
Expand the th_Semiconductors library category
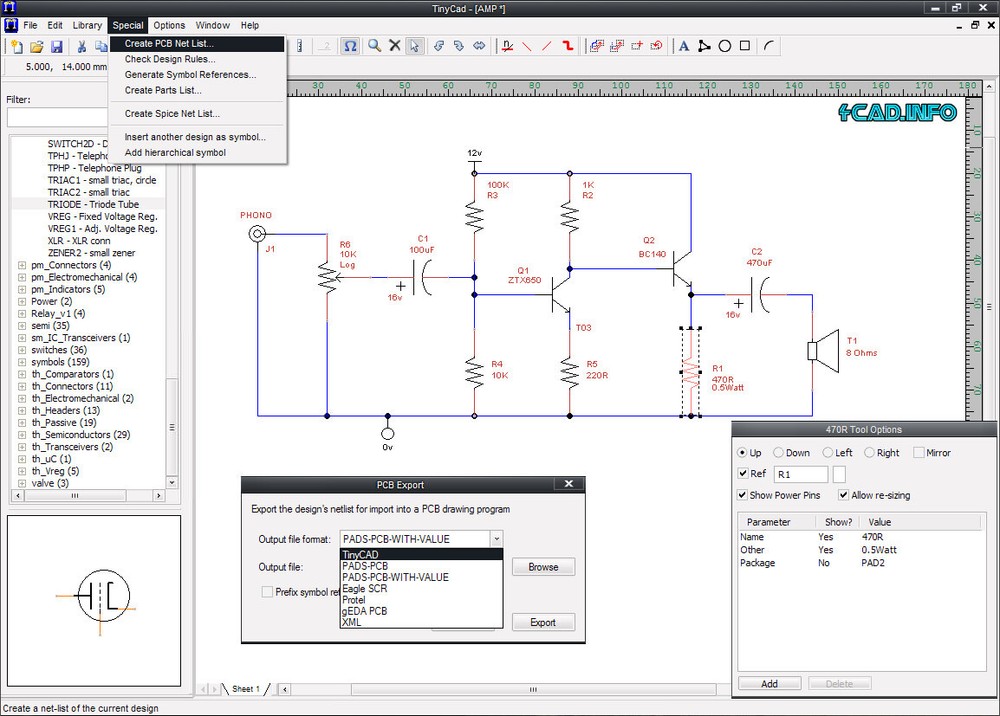[x=22, y=434]
